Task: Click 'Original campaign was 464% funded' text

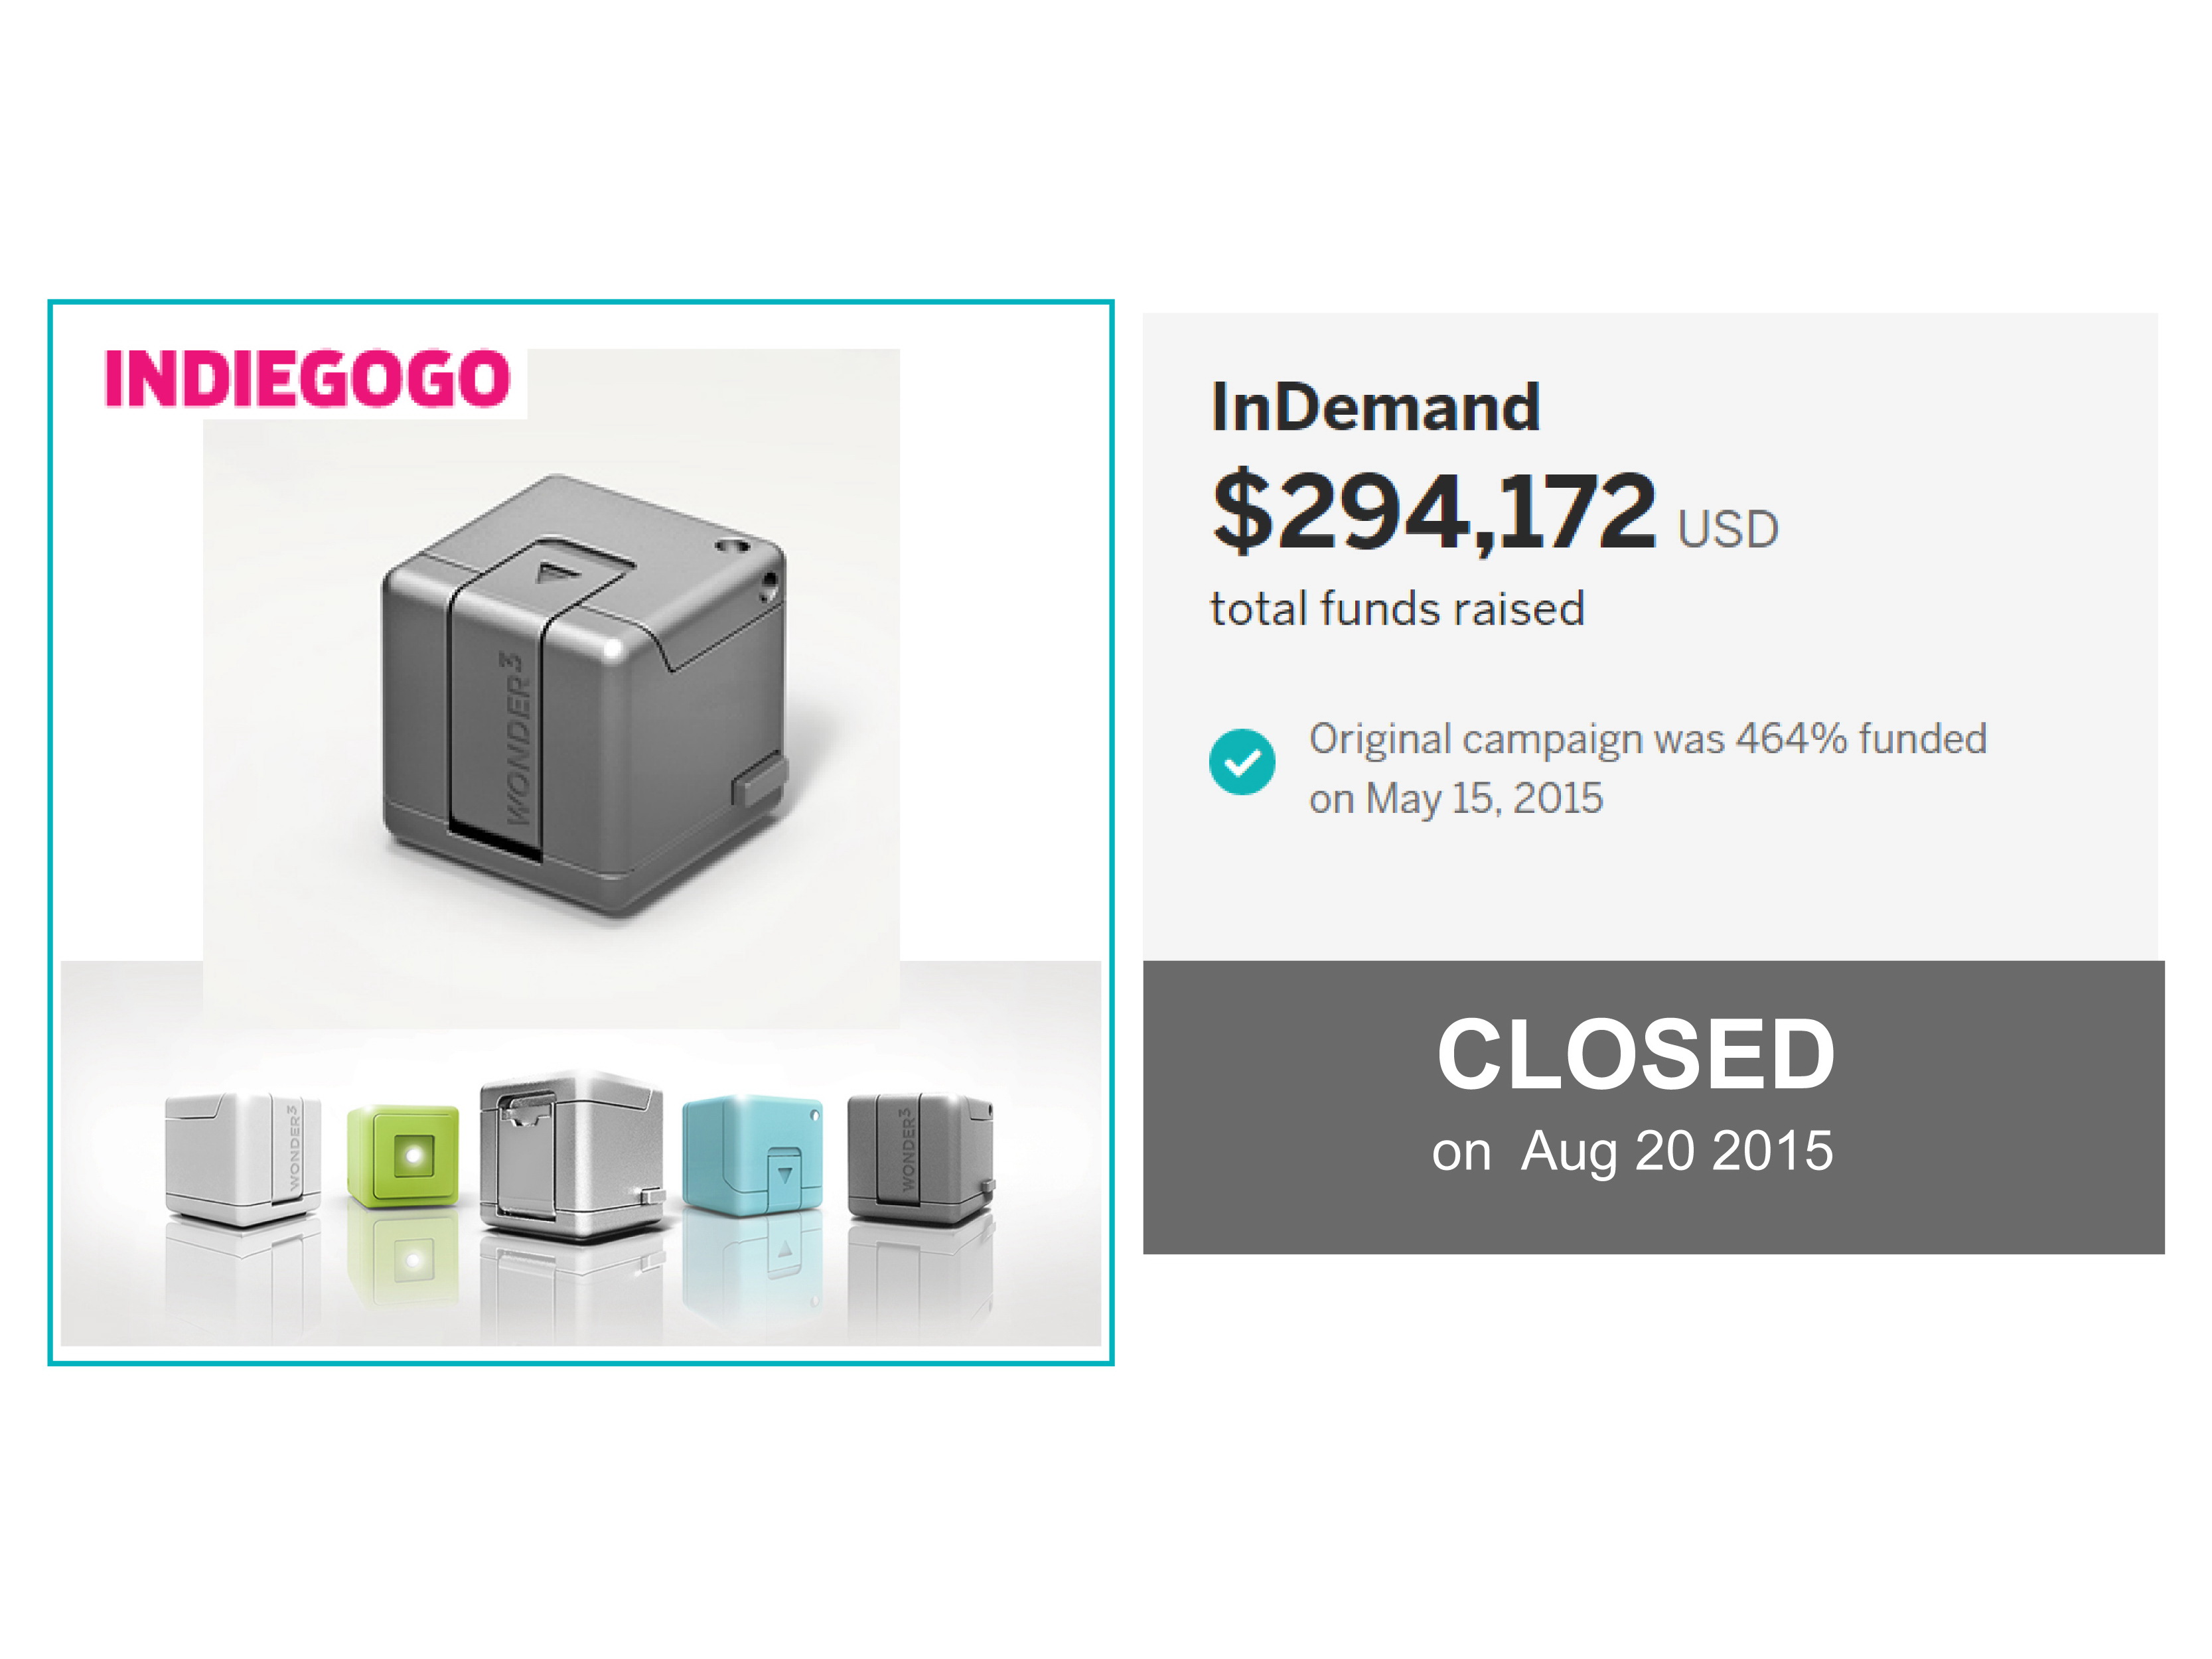Action: [x=1647, y=739]
